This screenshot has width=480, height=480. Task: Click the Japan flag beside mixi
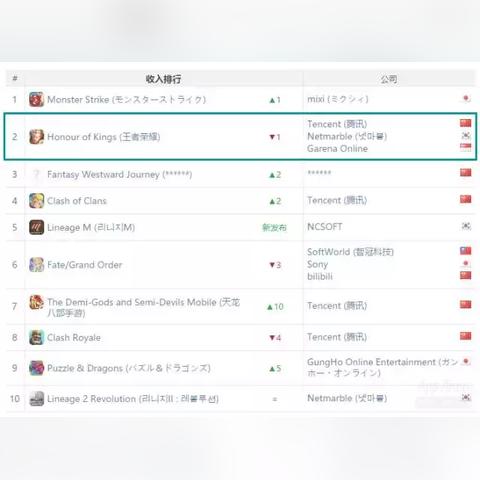coord(466,99)
